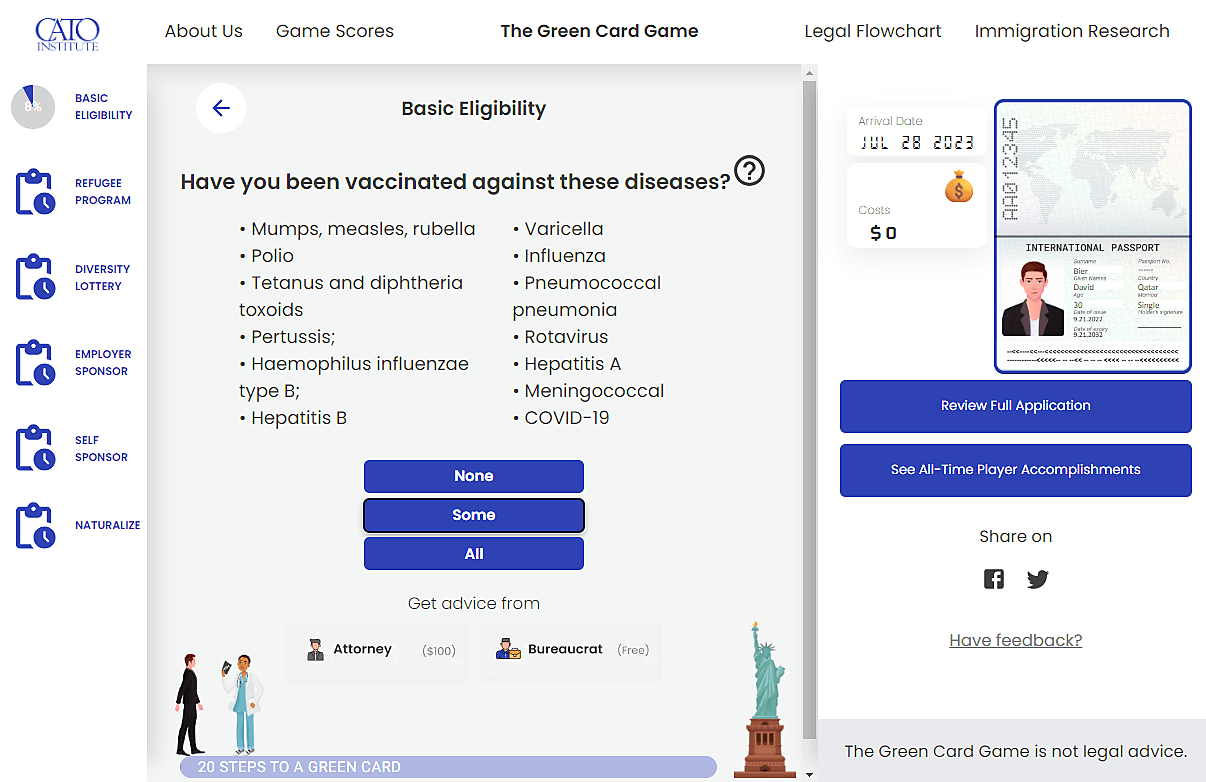
Task: Open the About Us menu
Action: tap(204, 31)
